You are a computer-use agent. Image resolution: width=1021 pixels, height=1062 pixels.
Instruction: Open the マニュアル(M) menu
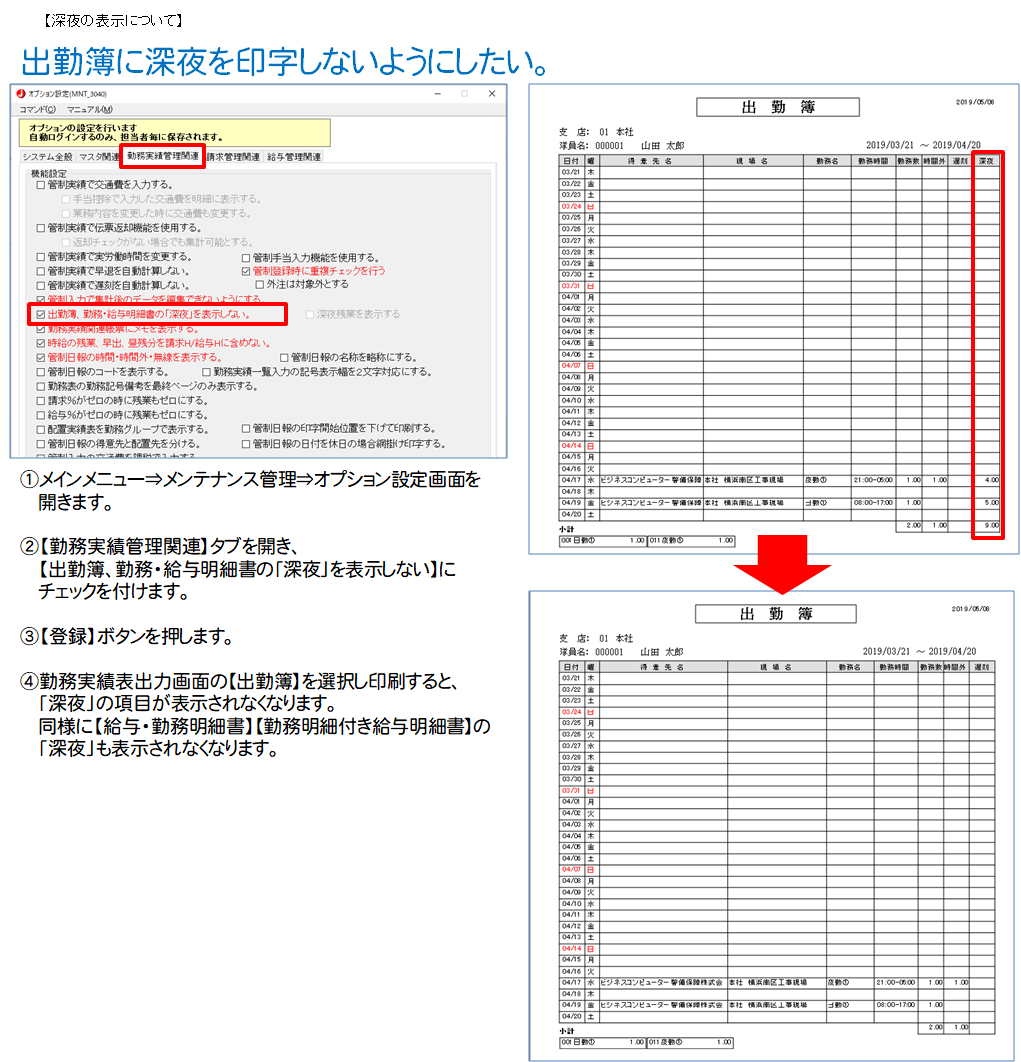(x=89, y=109)
